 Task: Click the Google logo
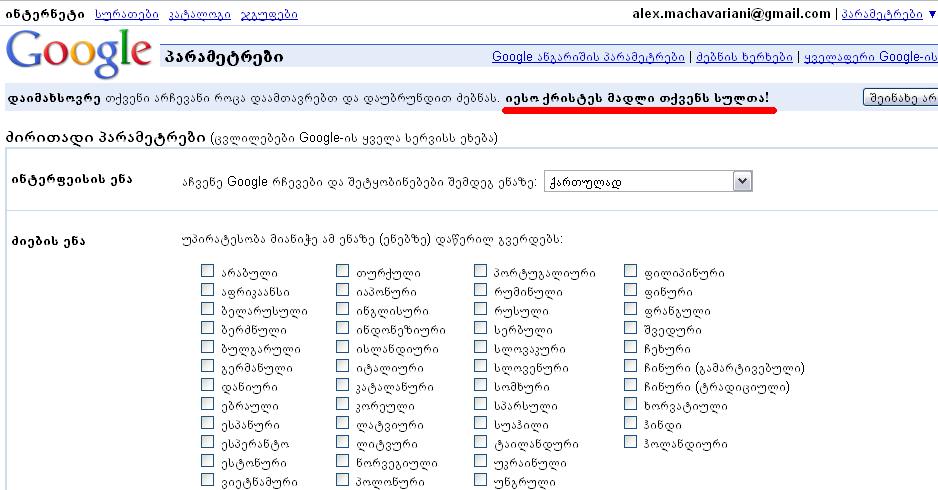(78, 54)
